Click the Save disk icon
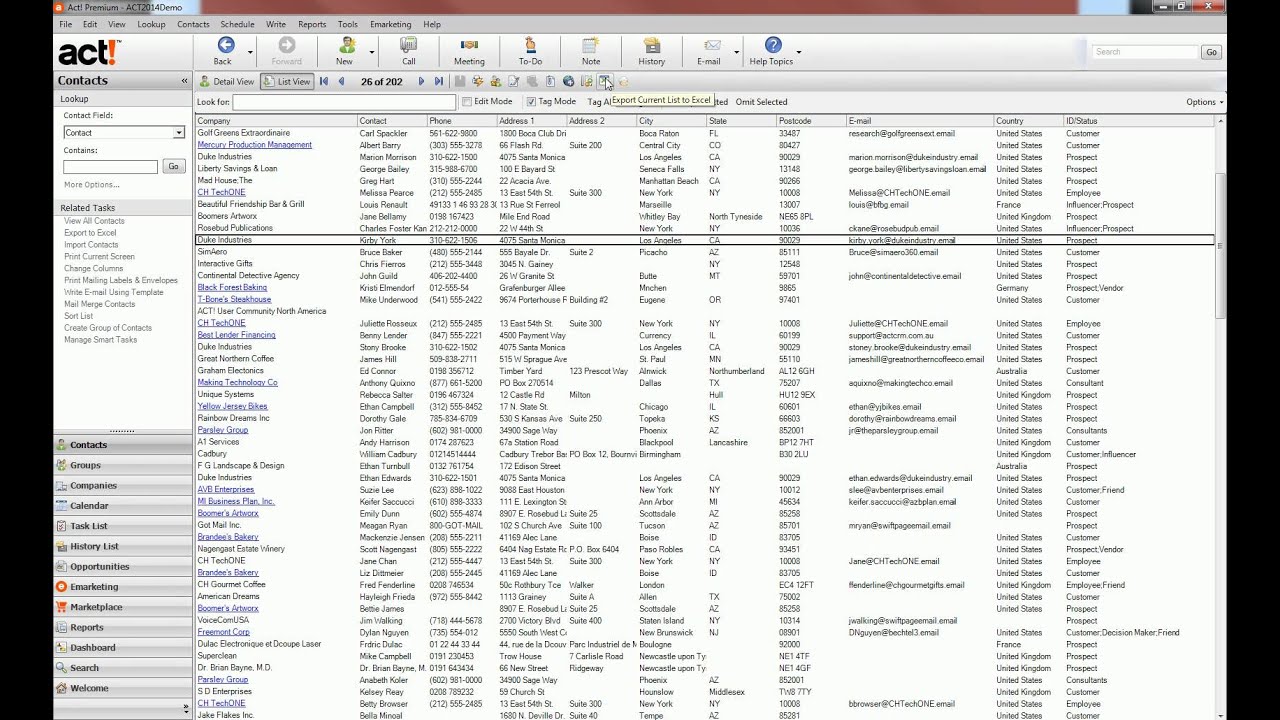Image resolution: width=1280 pixels, height=720 pixels. pyautogui.click(x=460, y=81)
